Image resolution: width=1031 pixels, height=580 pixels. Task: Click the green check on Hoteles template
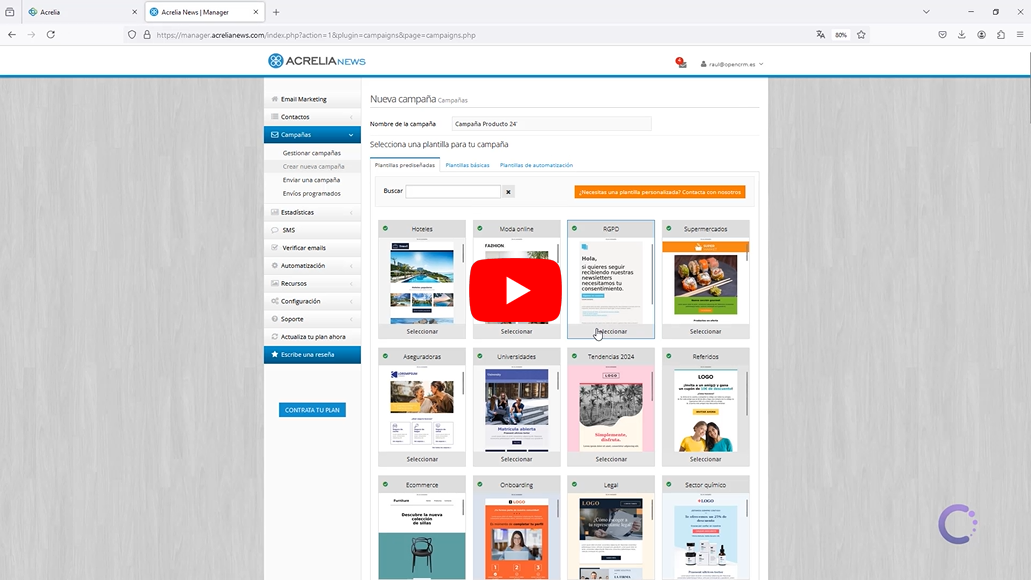pyautogui.click(x=385, y=229)
